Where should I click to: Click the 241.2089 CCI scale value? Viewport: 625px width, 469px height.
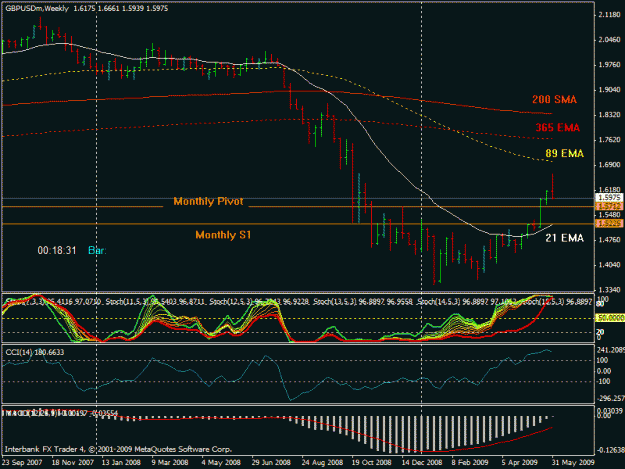tap(610, 350)
